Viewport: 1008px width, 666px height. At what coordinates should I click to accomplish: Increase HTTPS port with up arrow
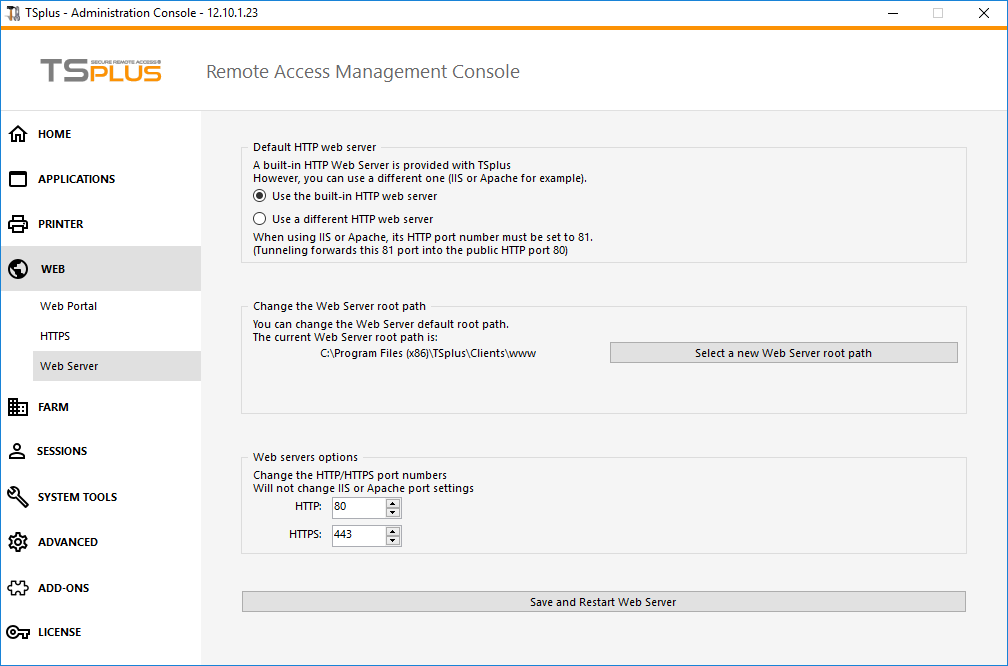(x=393, y=531)
